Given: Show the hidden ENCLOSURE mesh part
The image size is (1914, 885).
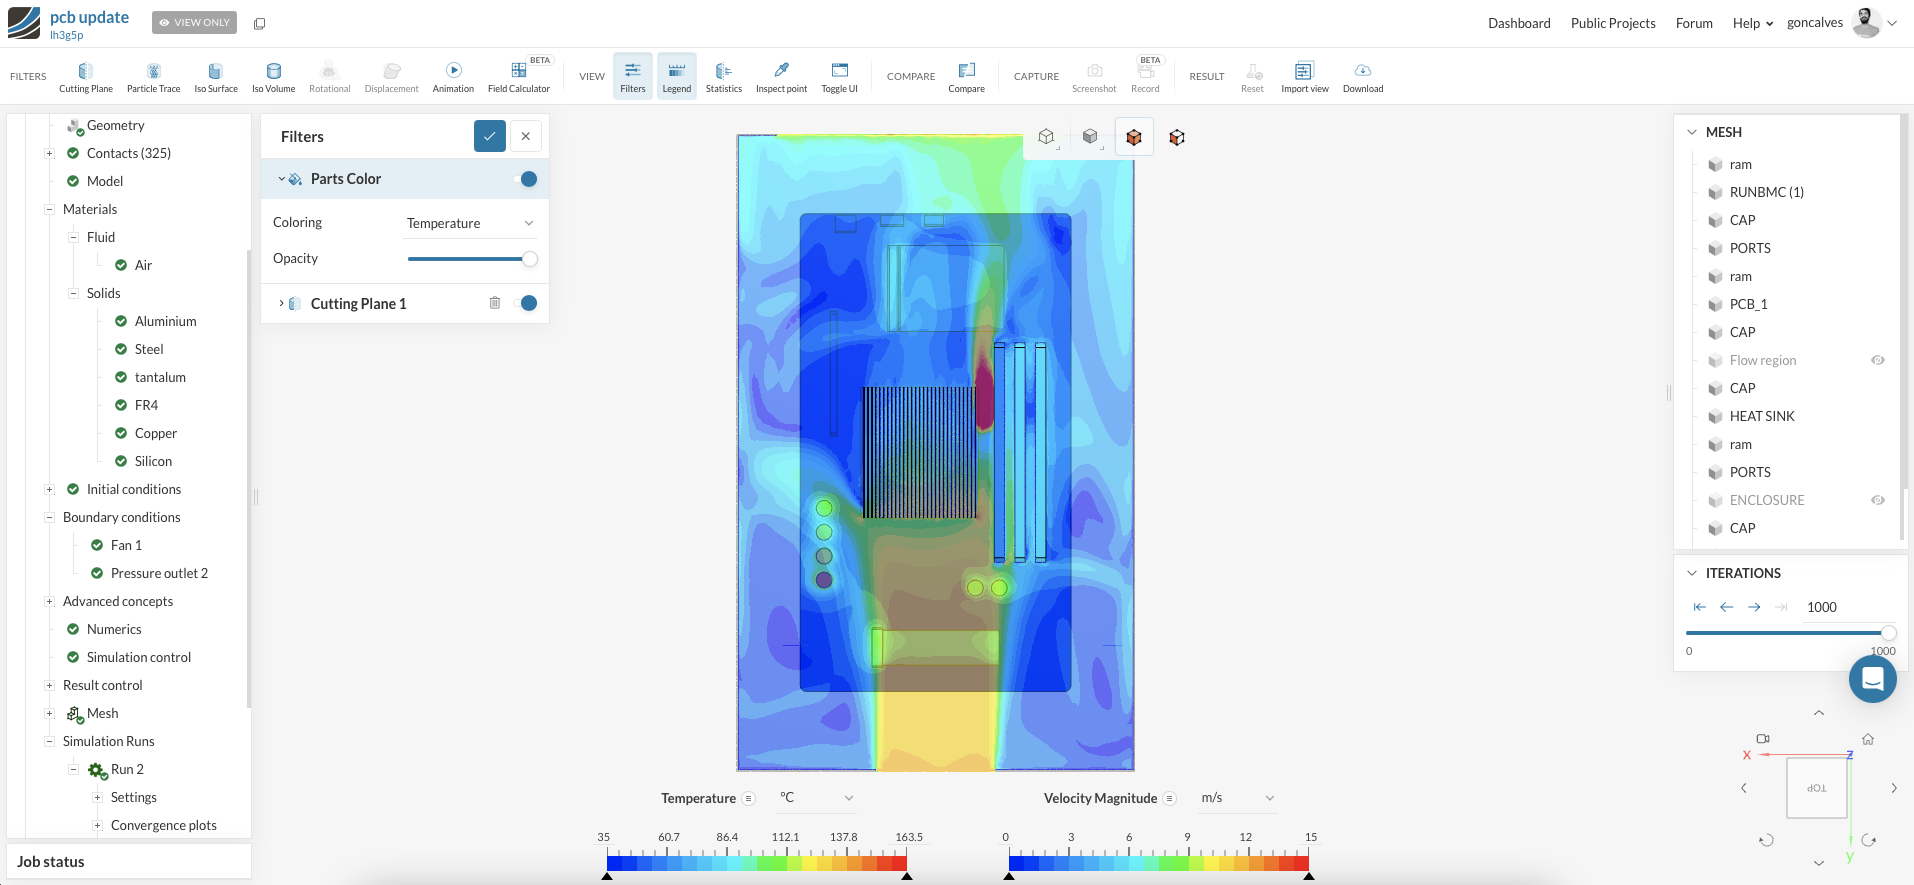Looking at the screenshot, I should click(1877, 500).
